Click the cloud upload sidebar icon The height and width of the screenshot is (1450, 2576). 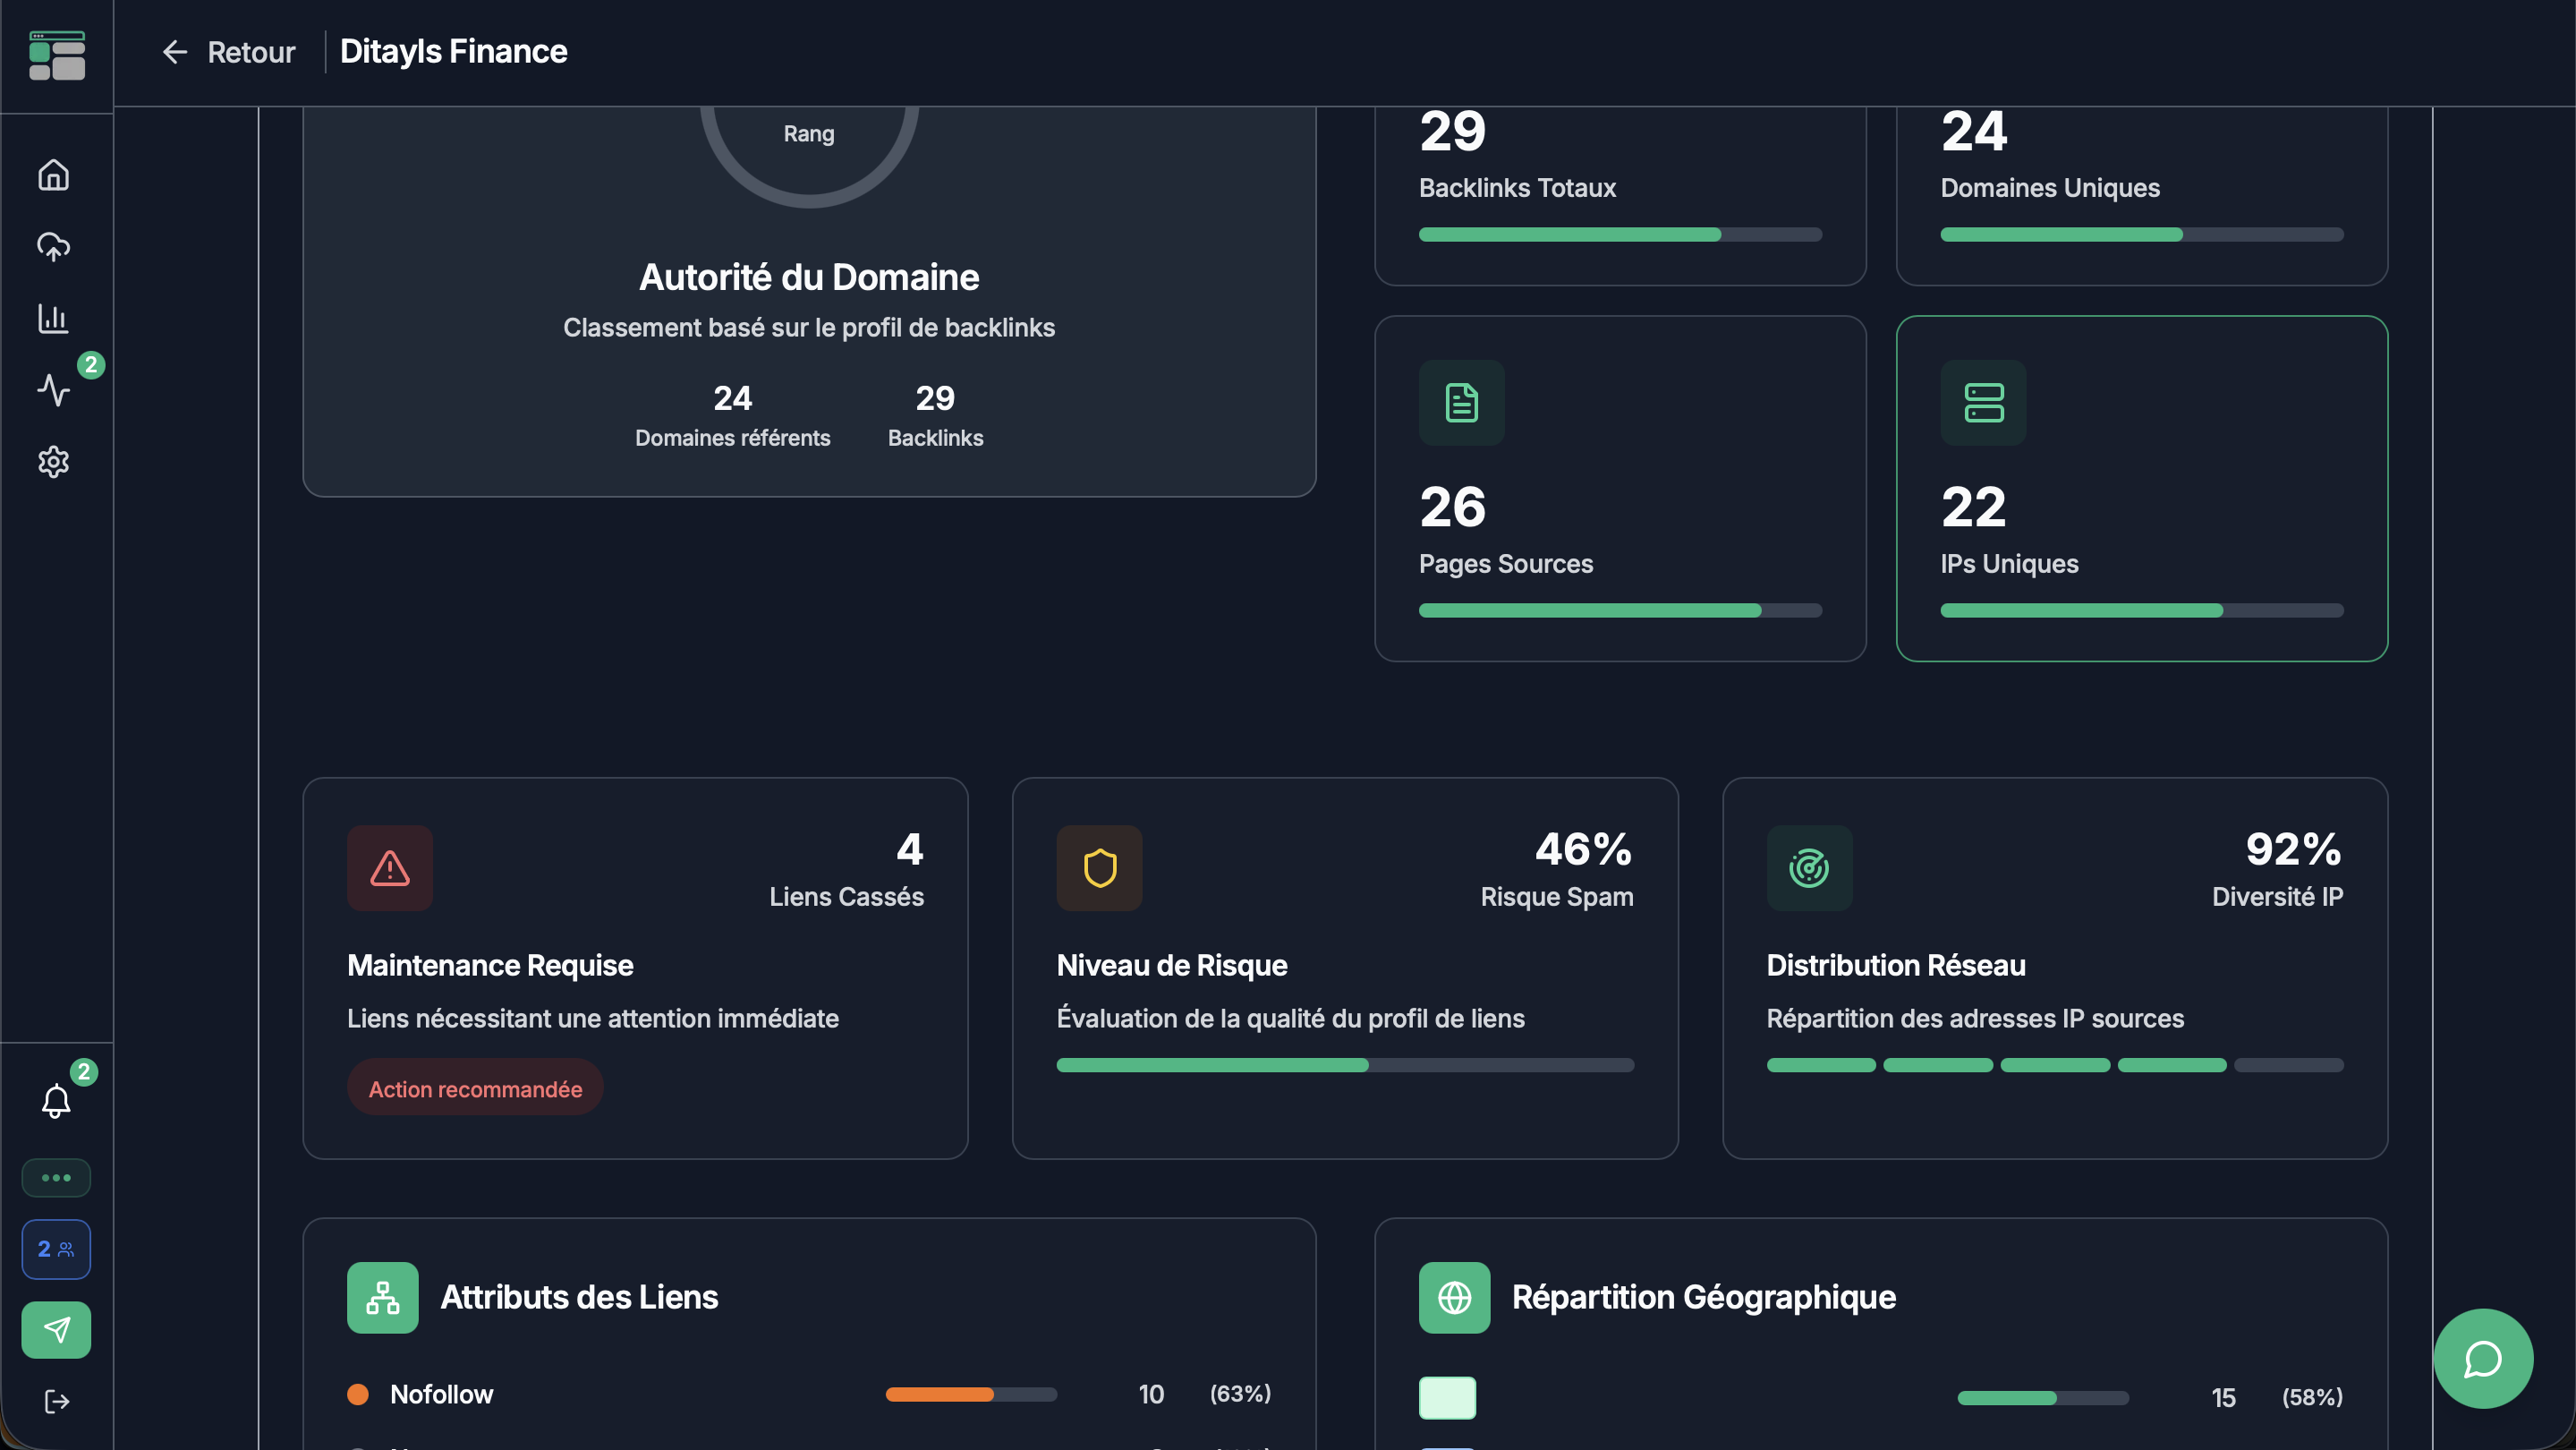coord(54,246)
